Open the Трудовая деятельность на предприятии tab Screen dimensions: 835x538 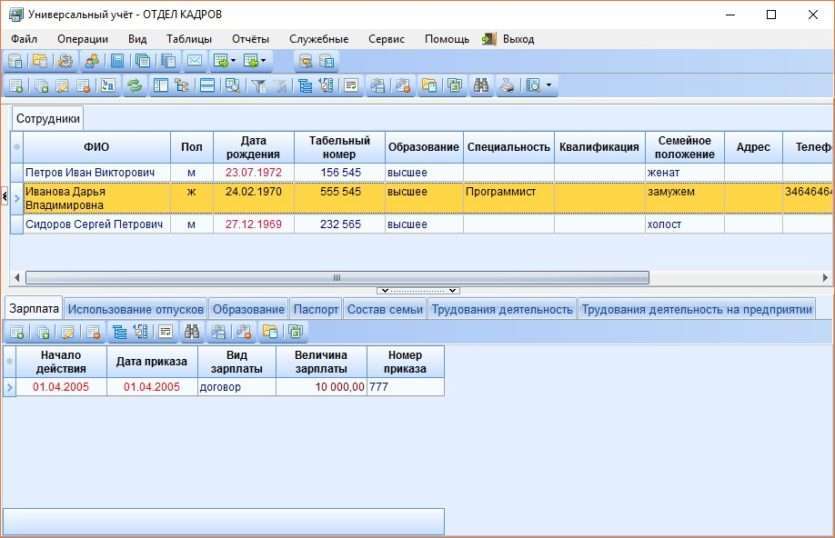pyautogui.click(x=697, y=309)
